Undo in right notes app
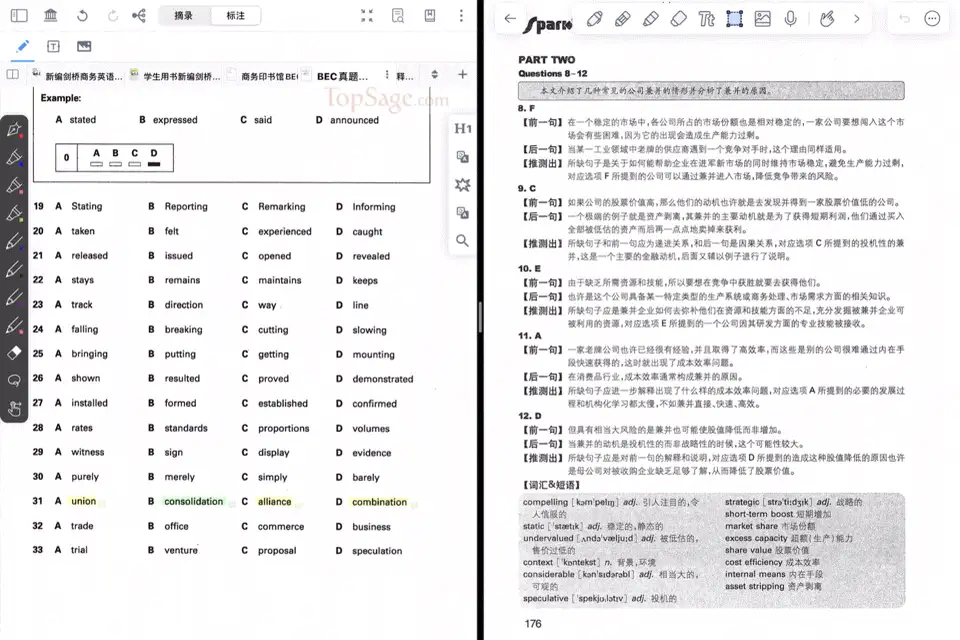The width and height of the screenshot is (960, 640). pyautogui.click(x=904, y=19)
